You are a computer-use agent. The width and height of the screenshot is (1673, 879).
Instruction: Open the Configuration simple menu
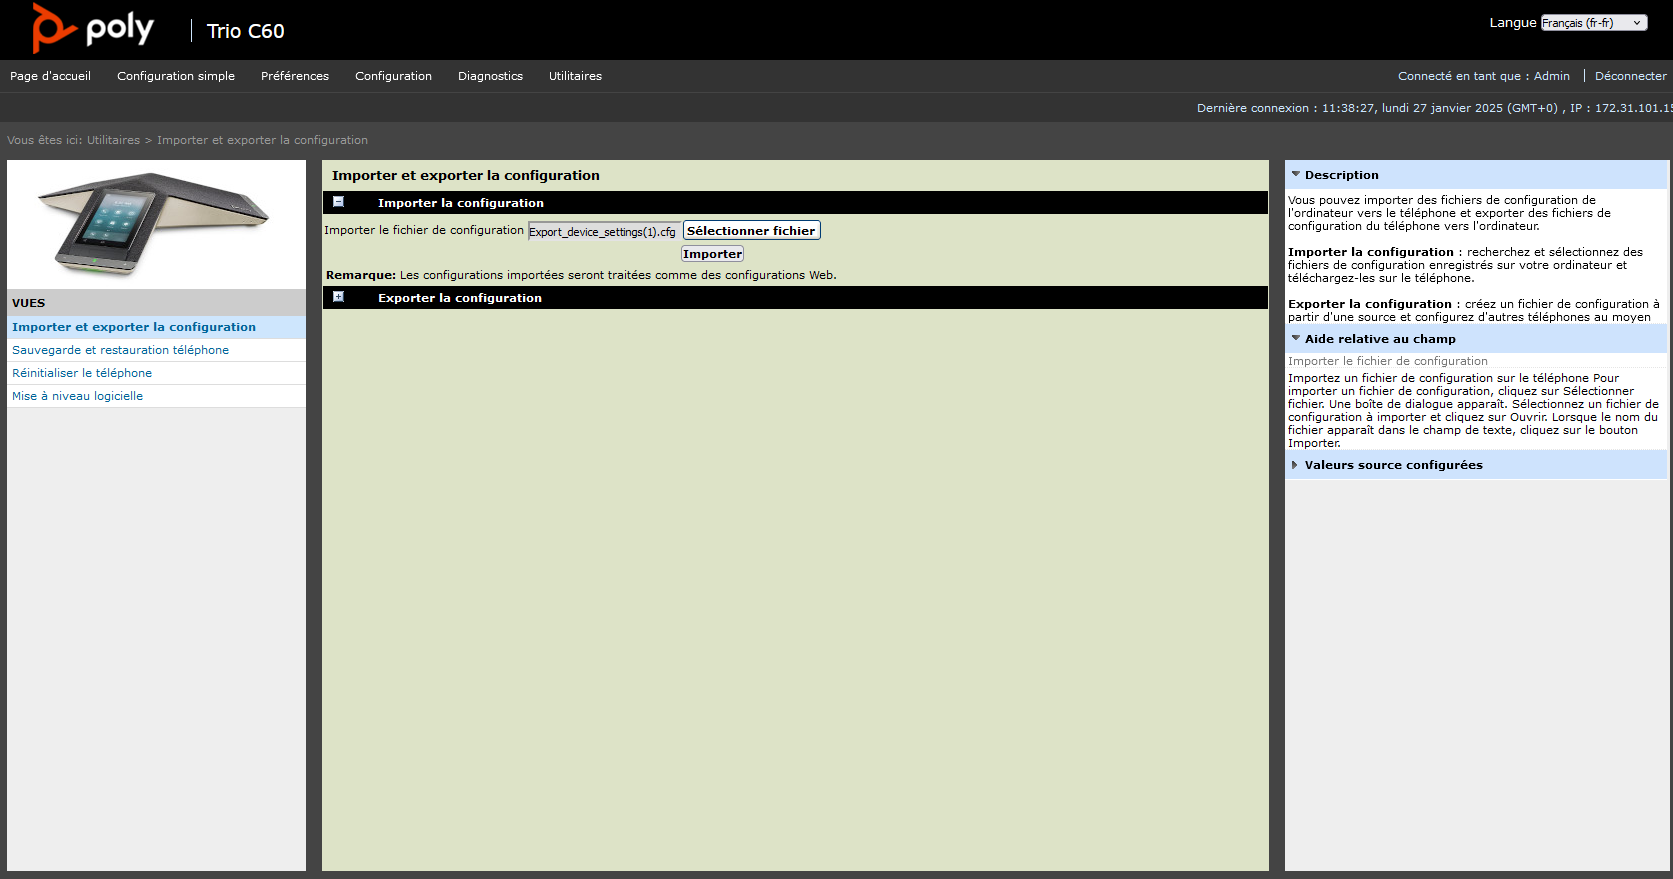click(x=176, y=76)
